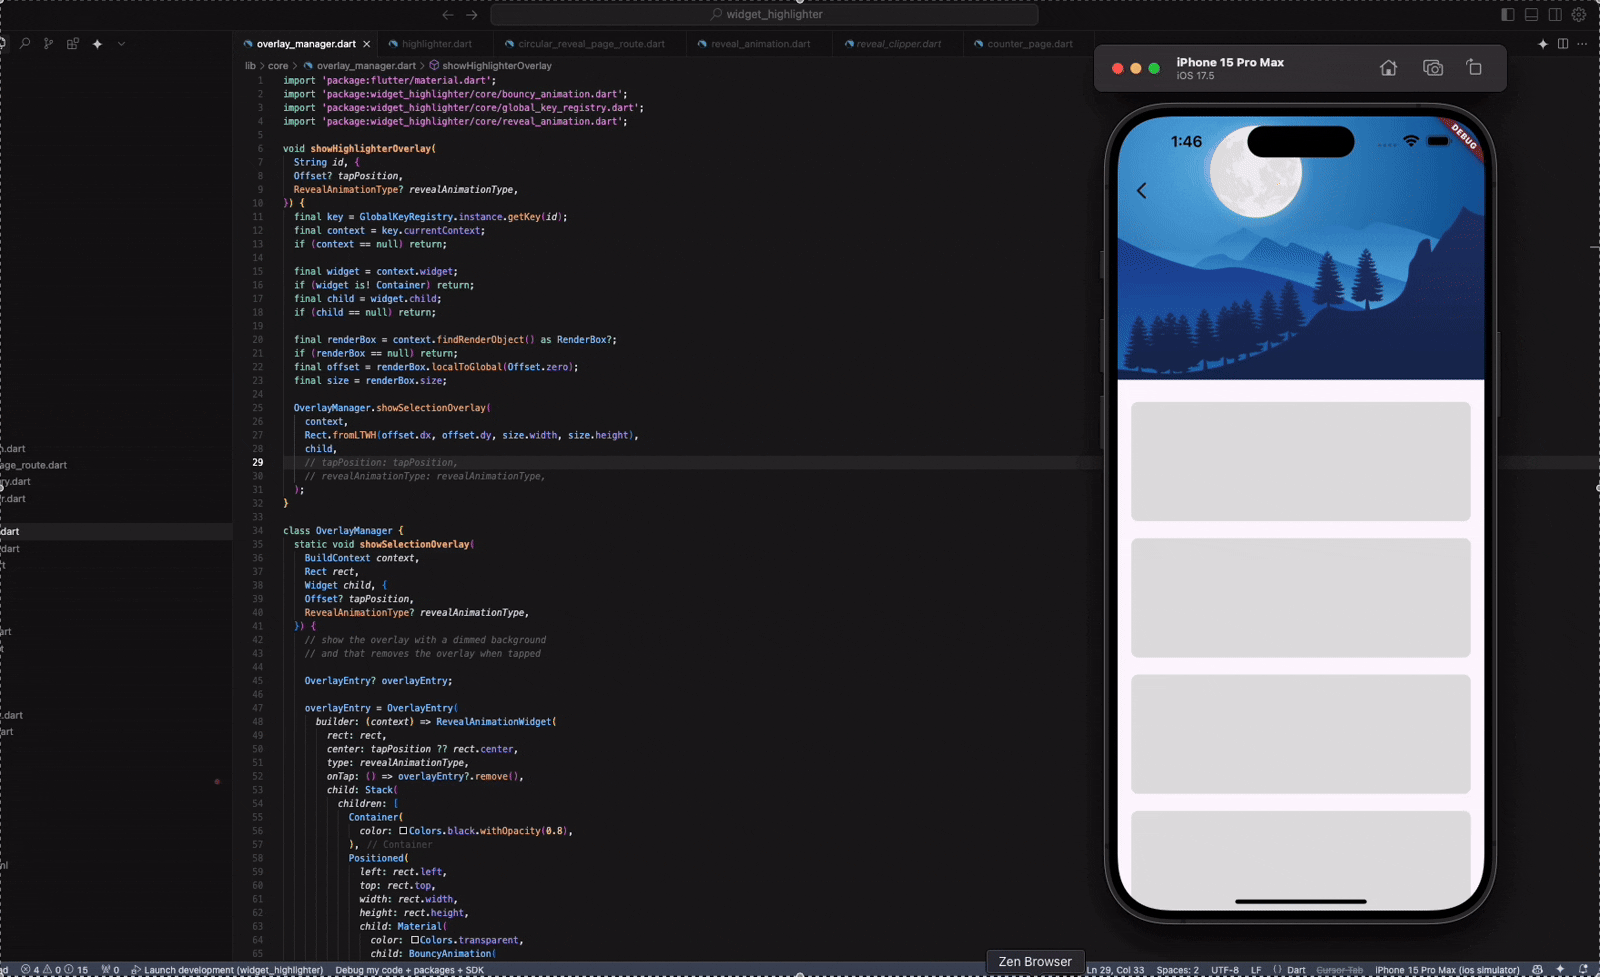This screenshot has width=1600, height=977.
Task: Change LF end of line sequence
Action: coord(1256,970)
